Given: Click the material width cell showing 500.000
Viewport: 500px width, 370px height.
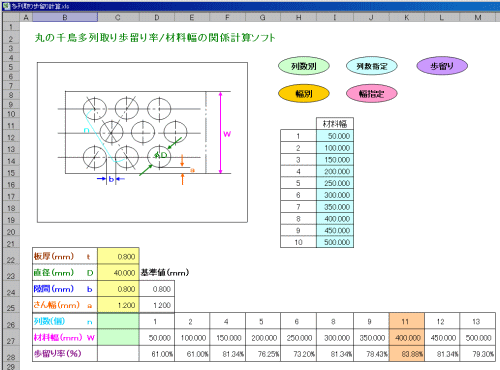Looking at the screenshot, I should [x=335, y=242].
